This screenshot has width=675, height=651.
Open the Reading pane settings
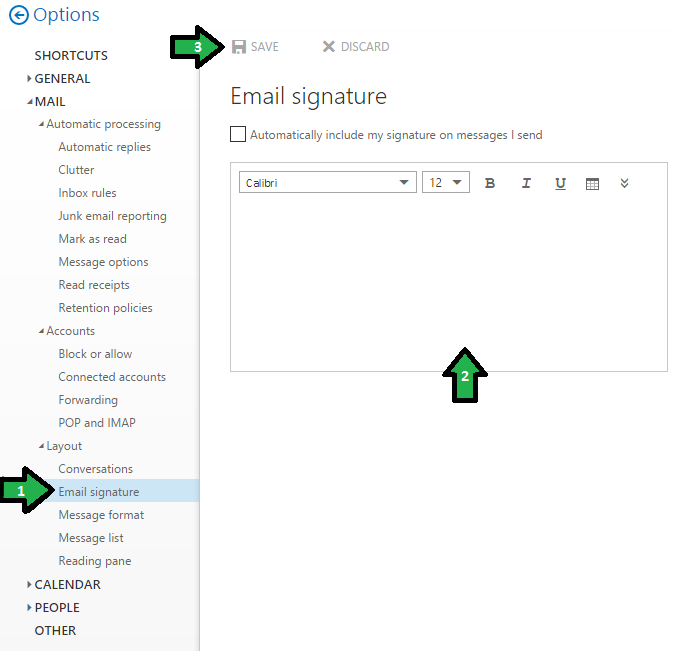(x=94, y=561)
